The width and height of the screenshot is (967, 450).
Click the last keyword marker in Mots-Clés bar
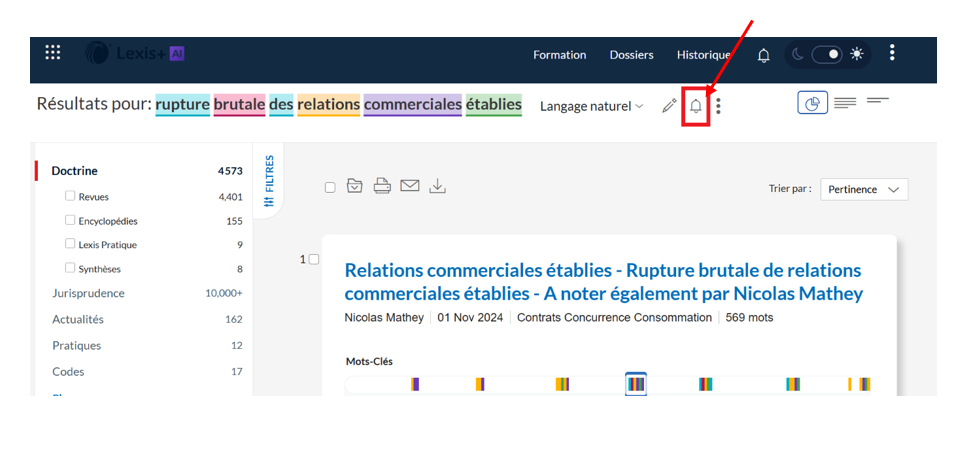pyautogui.click(x=865, y=384)
